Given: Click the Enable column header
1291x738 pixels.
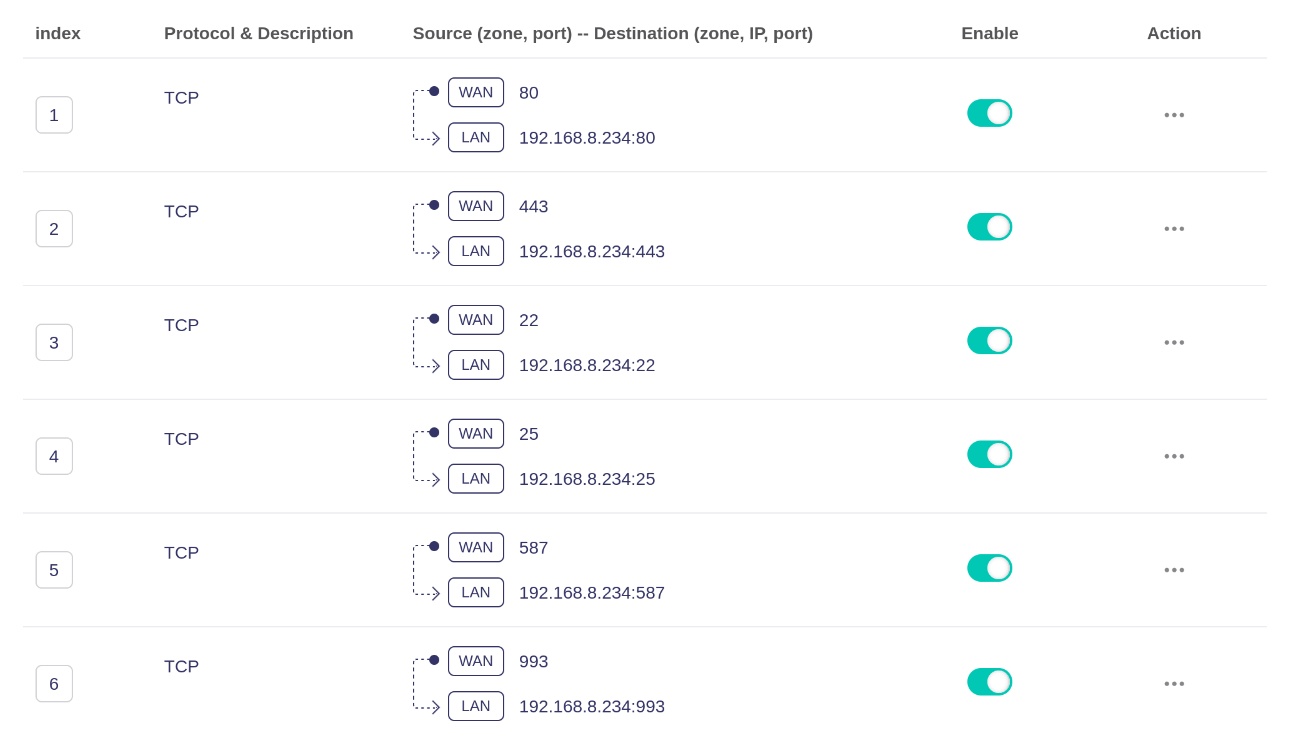Looking at the screenshot, I should [x=989, y=34].
